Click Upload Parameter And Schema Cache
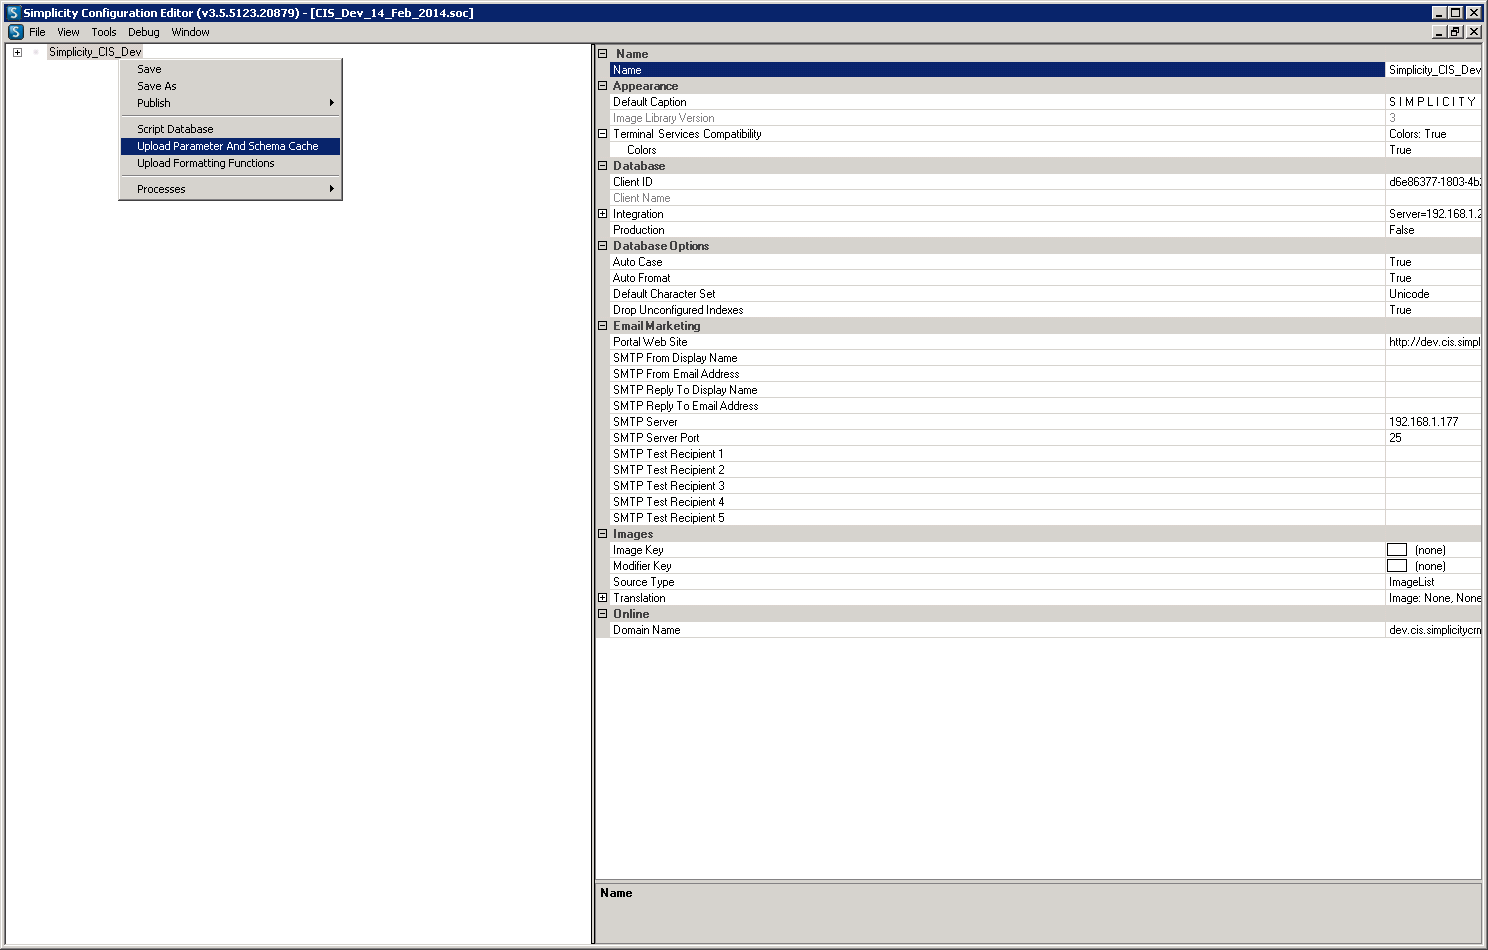Screen dimensions: 1488x950 point(230,146)
